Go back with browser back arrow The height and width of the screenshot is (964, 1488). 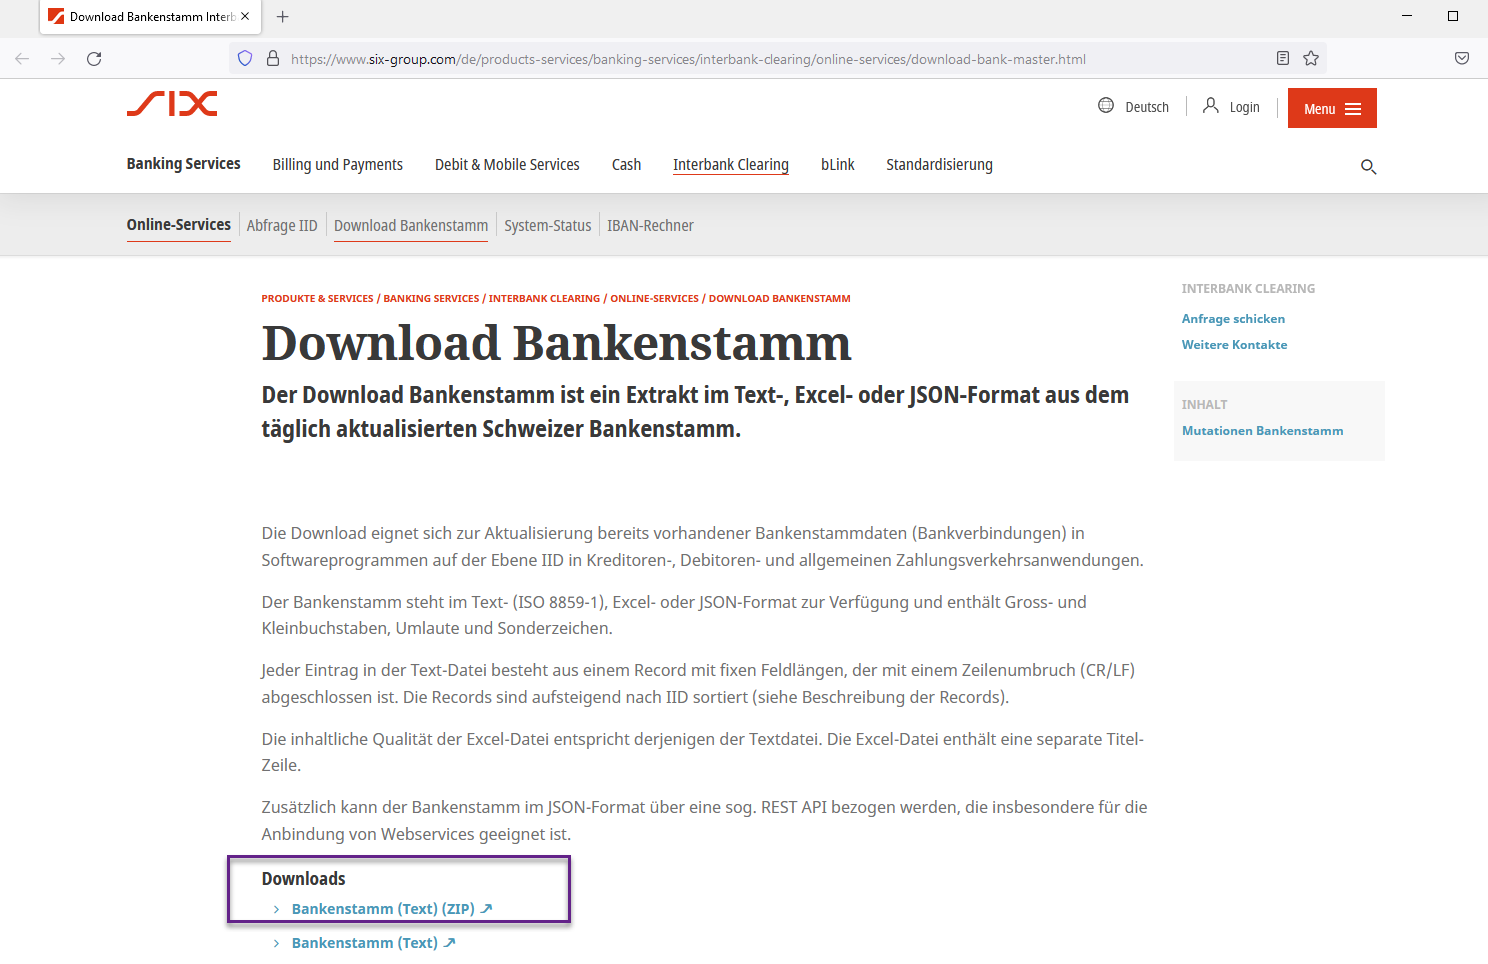(22, 59)
